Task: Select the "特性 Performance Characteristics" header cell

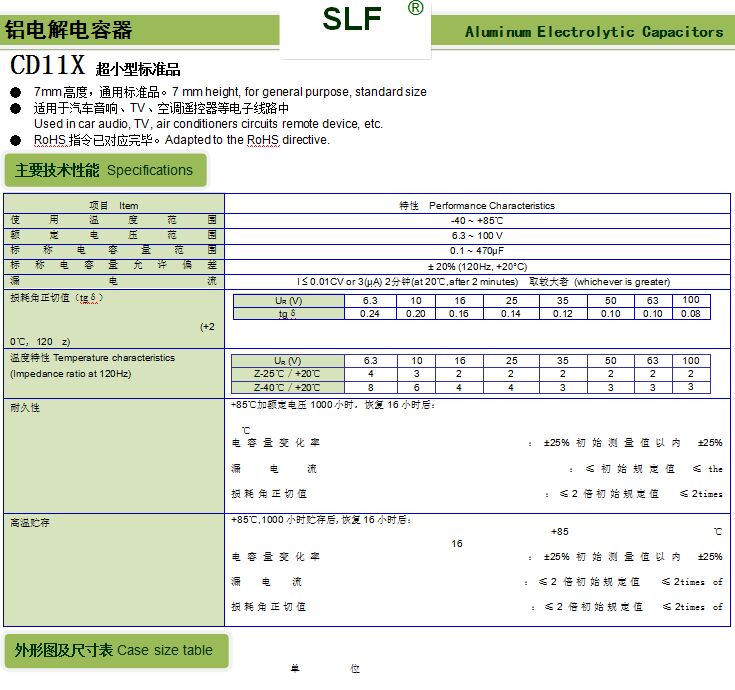Action: pyautogui.click(x=477, y=205)
